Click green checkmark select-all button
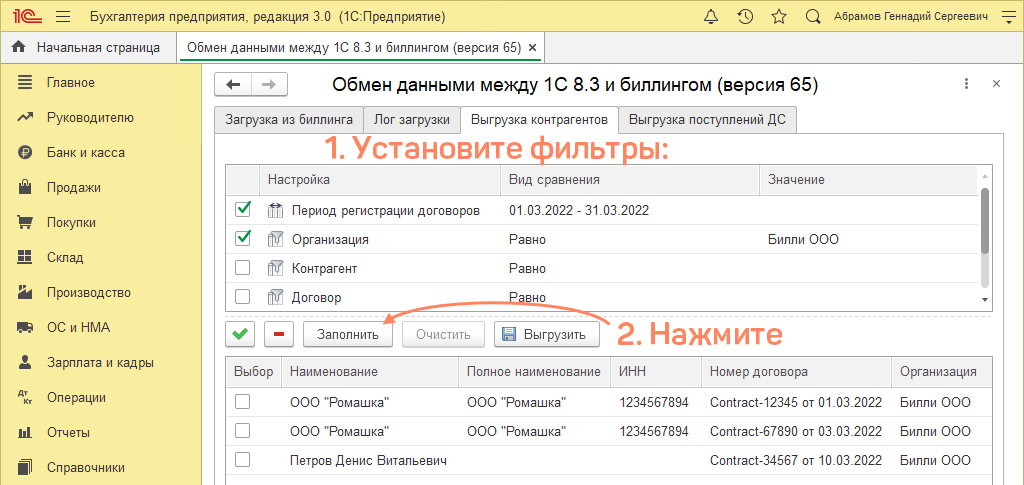Screen dimensions: 1024x485 click(240, 334)
